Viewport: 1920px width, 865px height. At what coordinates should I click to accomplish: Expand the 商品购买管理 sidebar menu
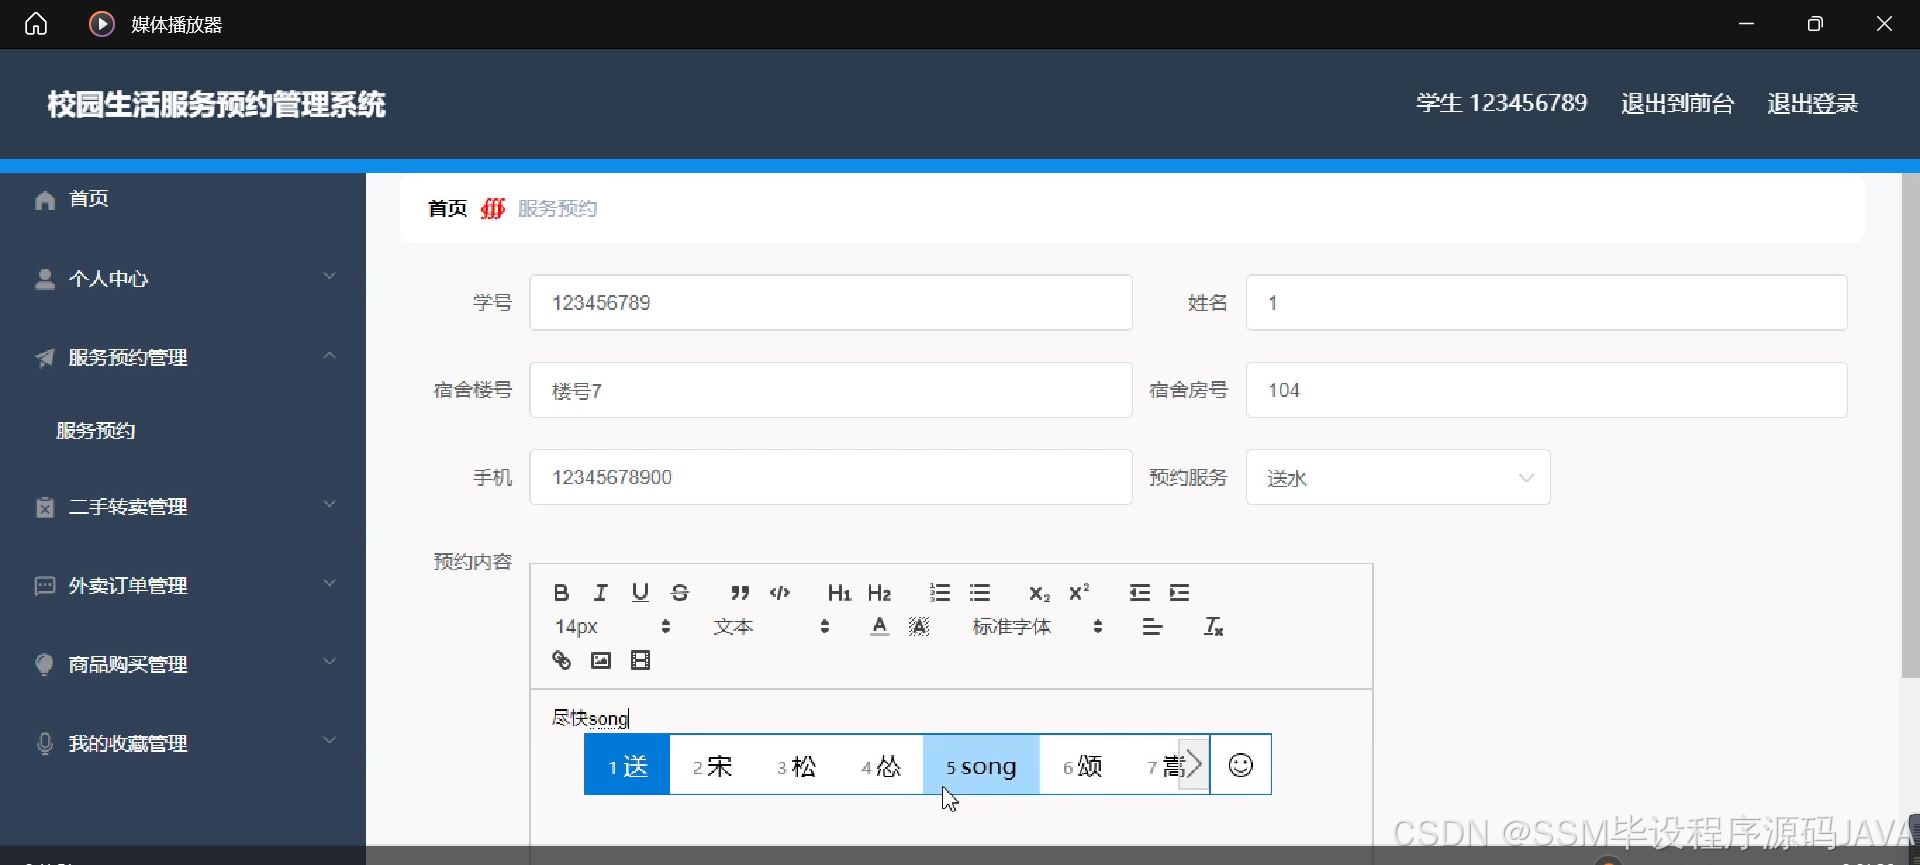[x=183, y=665]
